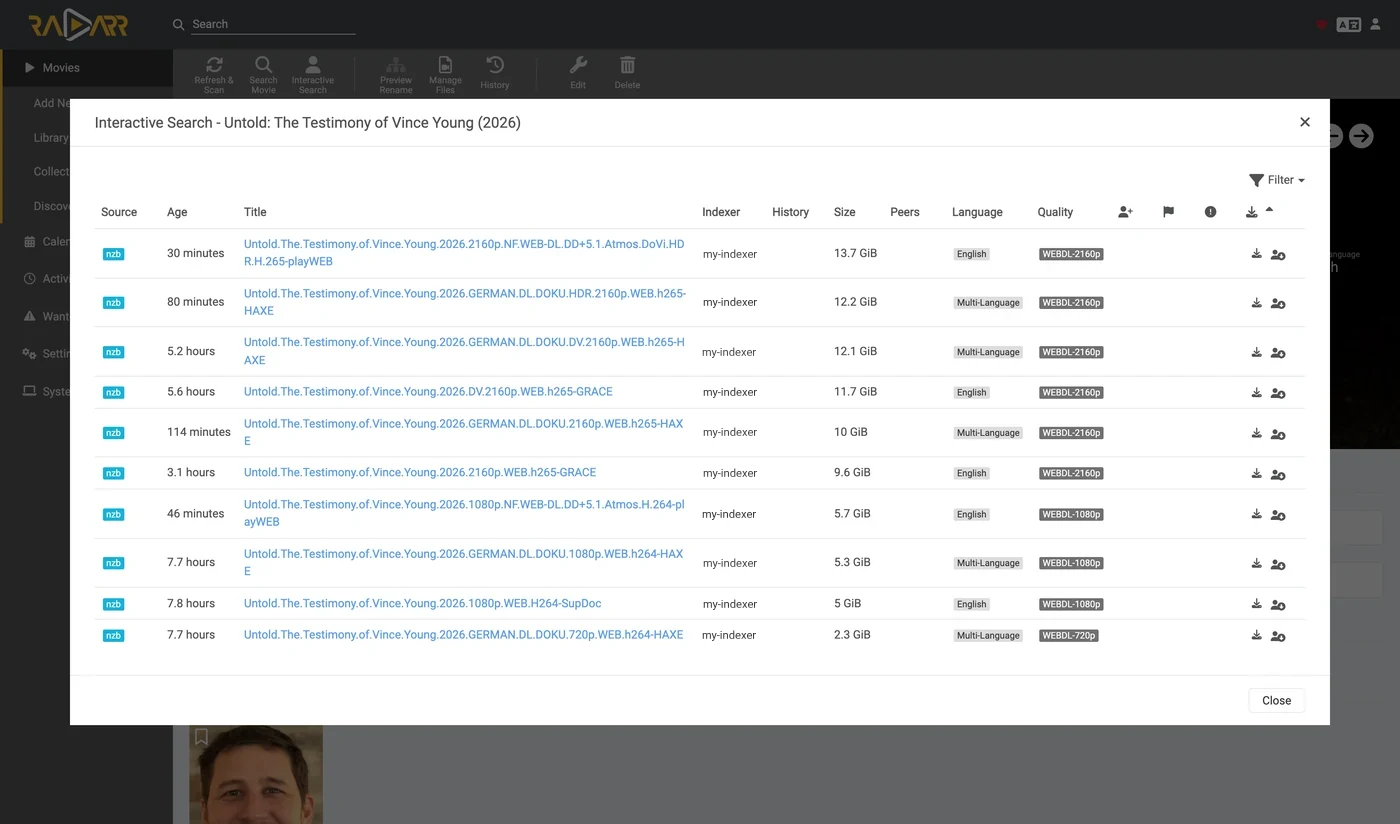Download the 5.7 GiB playWEB 1080p release

coord(1256,514)
